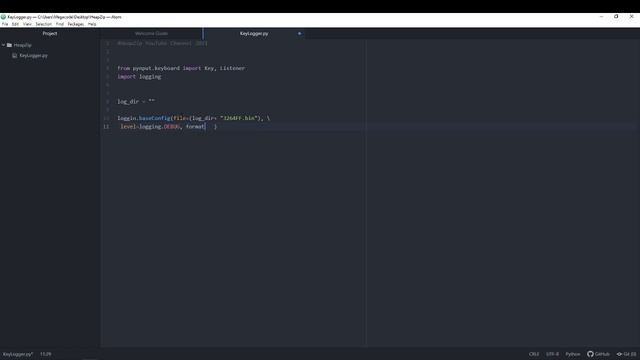Open the Find menu
The image size is (640, 360).
pyautogui.click(x=60, y=24)
